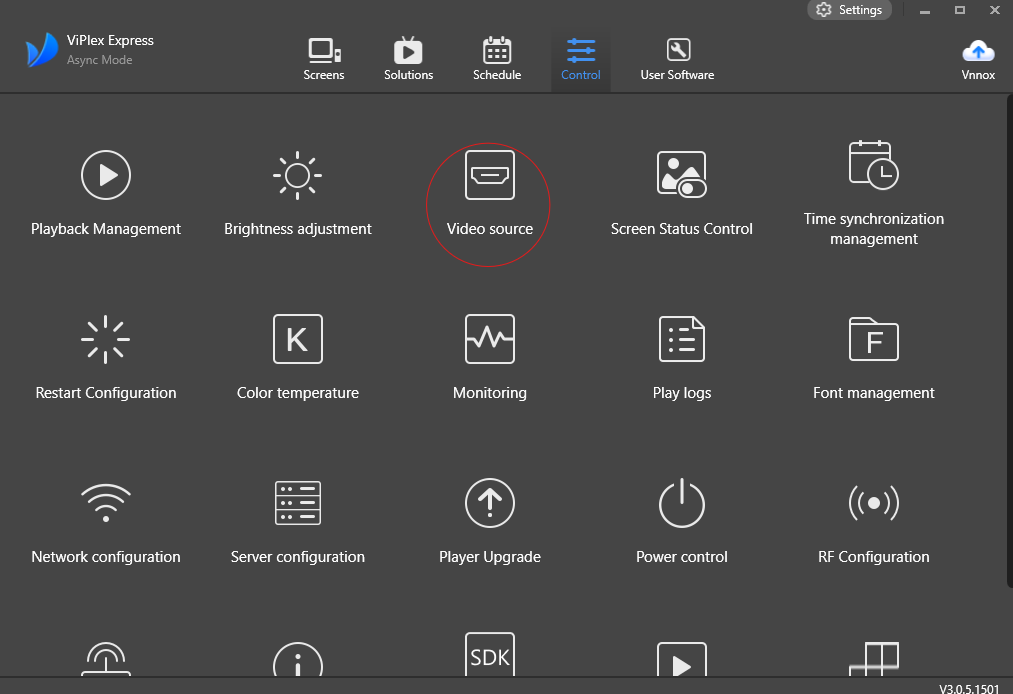
Task: Switch to the Screens tab
Action: click(324, 59)
